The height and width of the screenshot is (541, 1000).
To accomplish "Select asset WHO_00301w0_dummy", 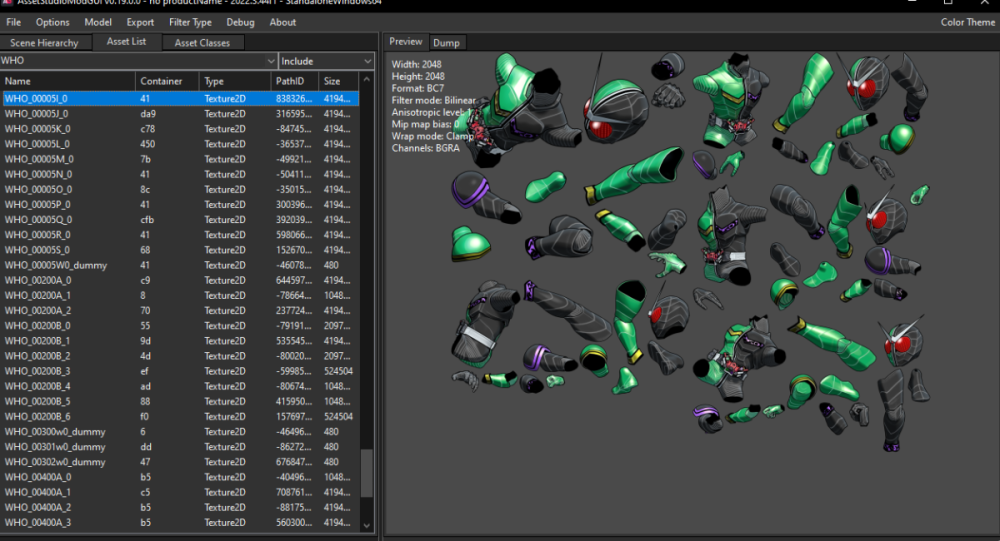I will (180, 447).
